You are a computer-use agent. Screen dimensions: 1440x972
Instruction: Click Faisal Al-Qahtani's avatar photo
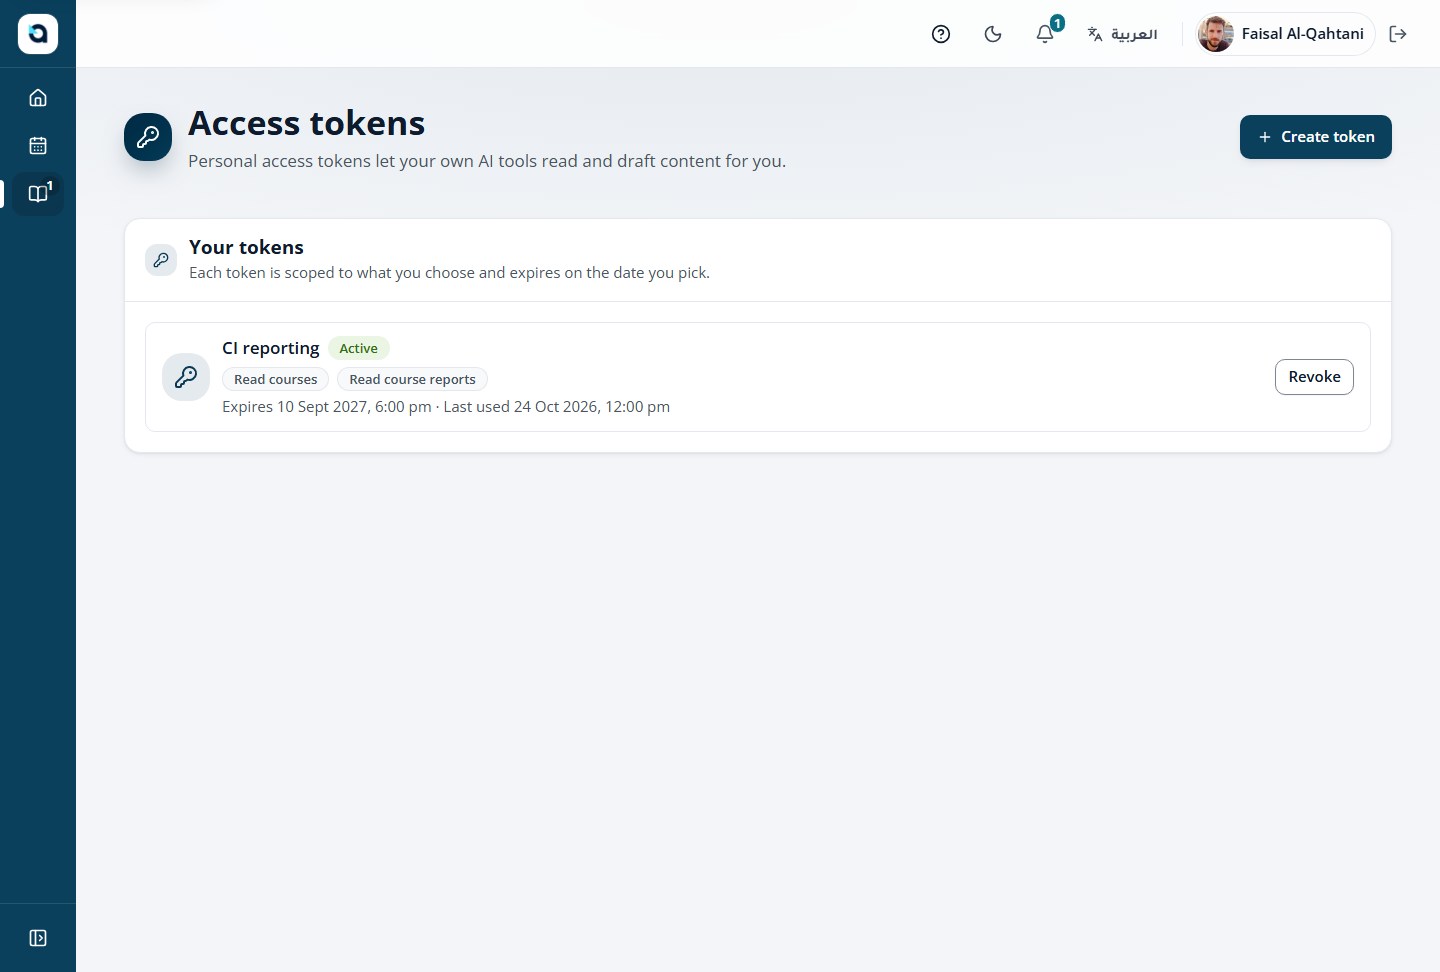(1216, 34)
